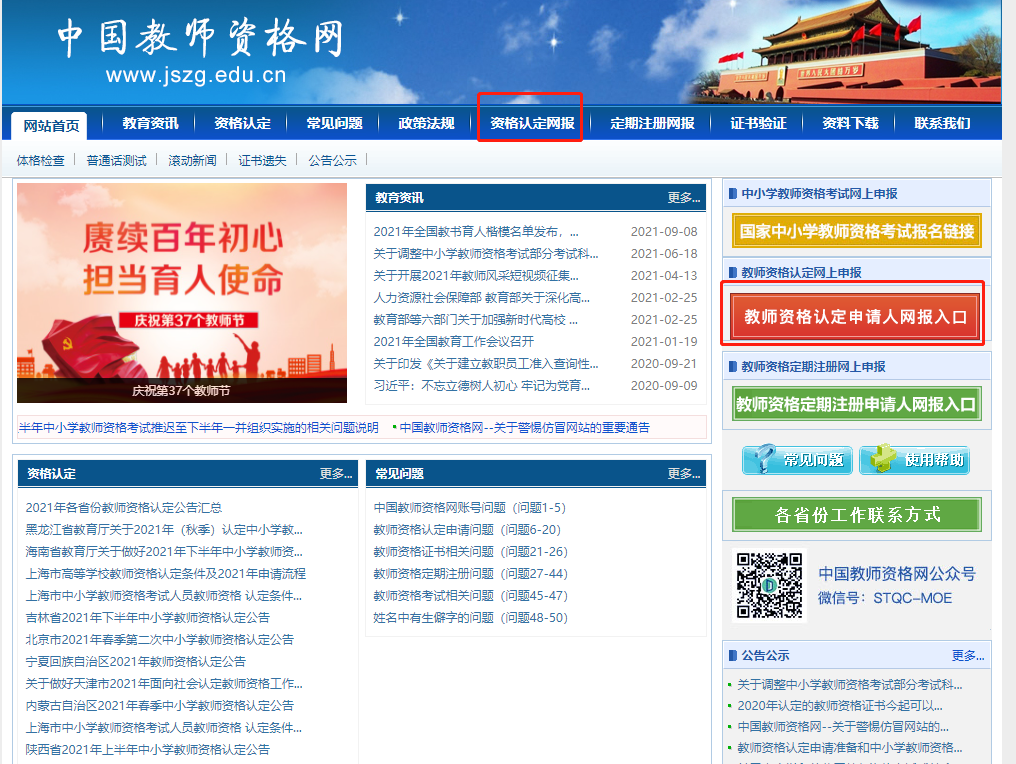Open the 证书遗失 sub-navigation link

tap(262, 160)
